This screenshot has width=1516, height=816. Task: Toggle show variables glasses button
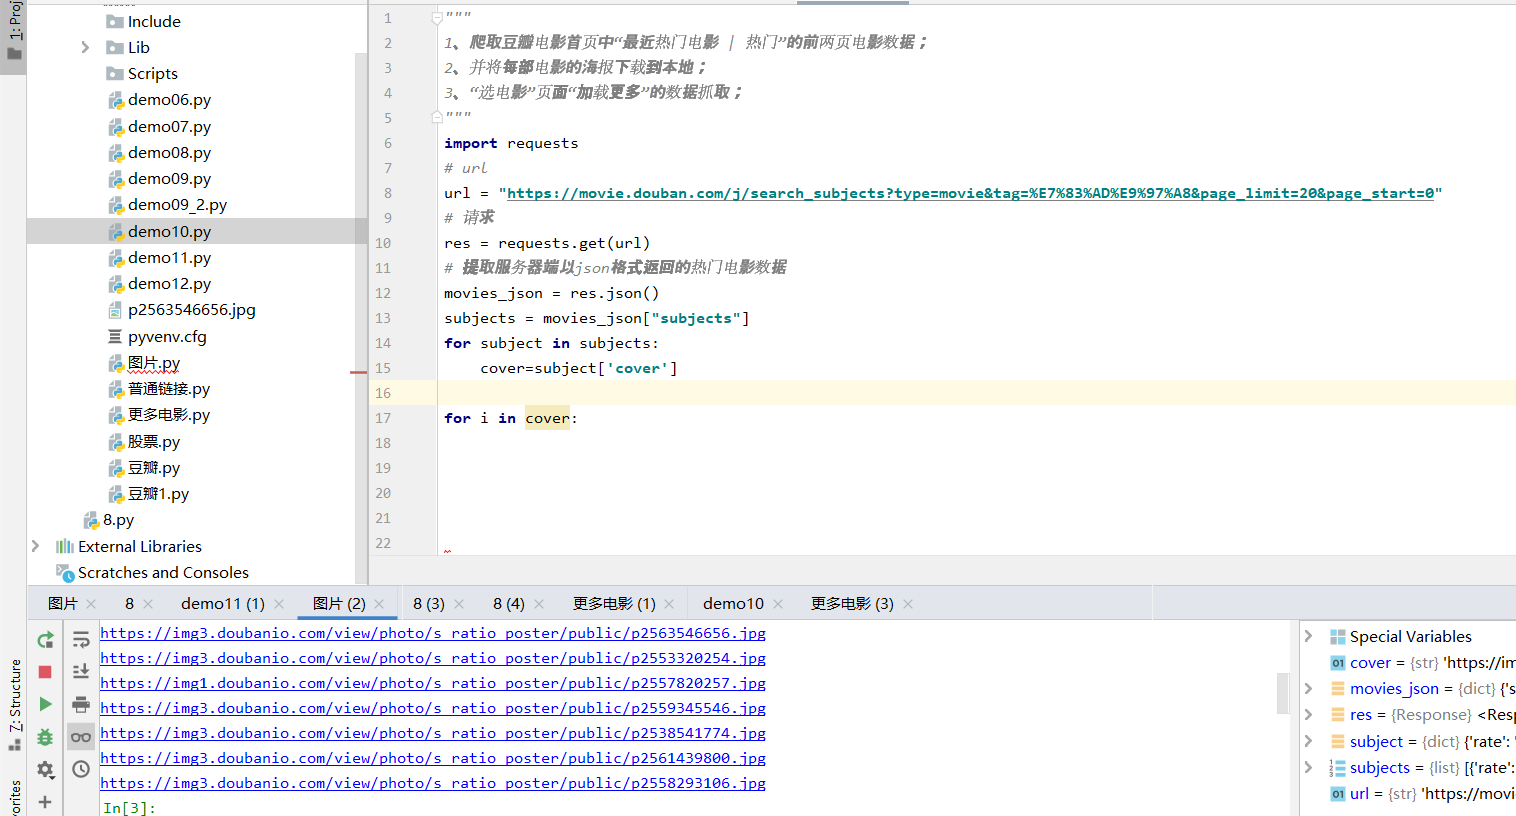point(81,737)
